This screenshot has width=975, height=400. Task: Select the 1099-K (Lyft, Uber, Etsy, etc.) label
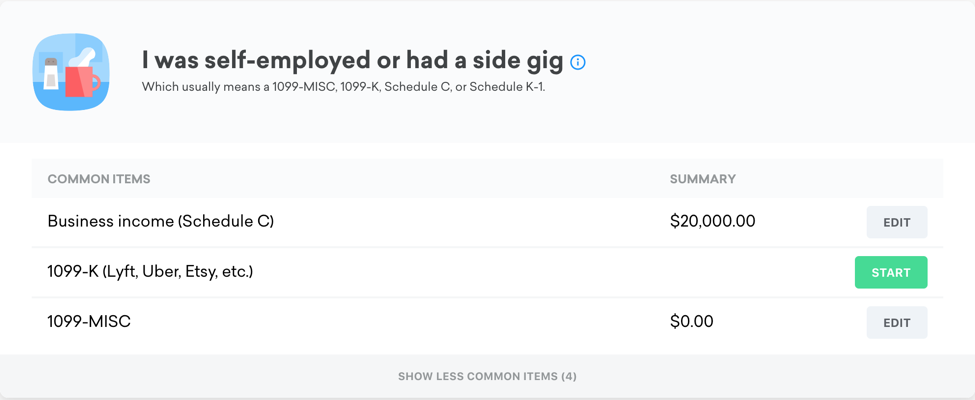coord(150,271)
